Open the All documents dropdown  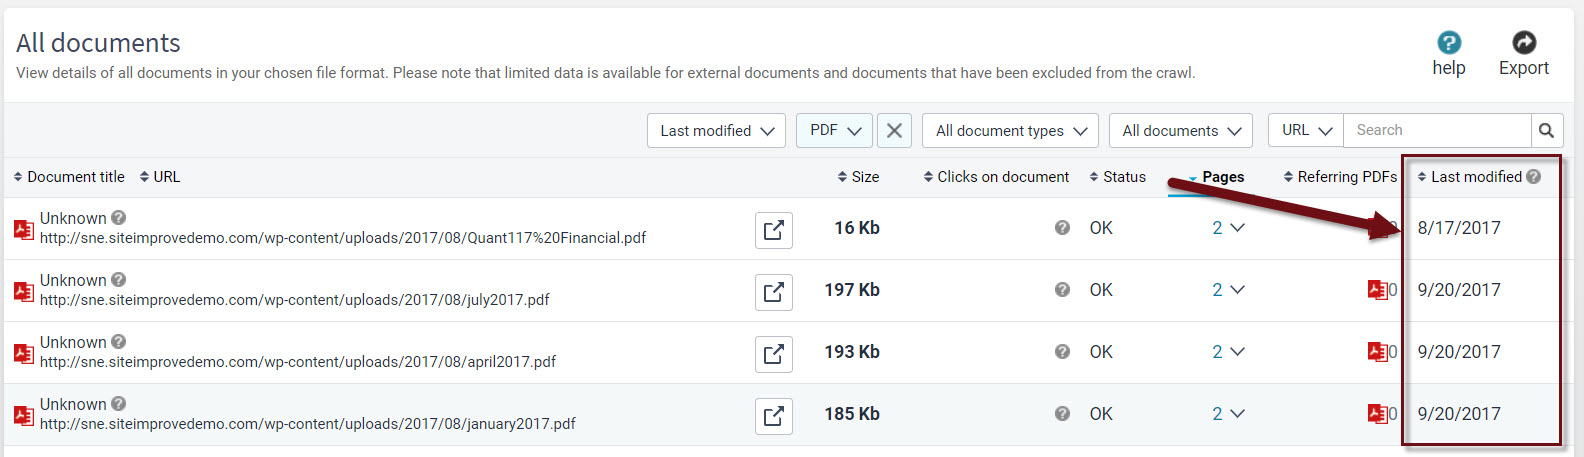click(1180, 131)
